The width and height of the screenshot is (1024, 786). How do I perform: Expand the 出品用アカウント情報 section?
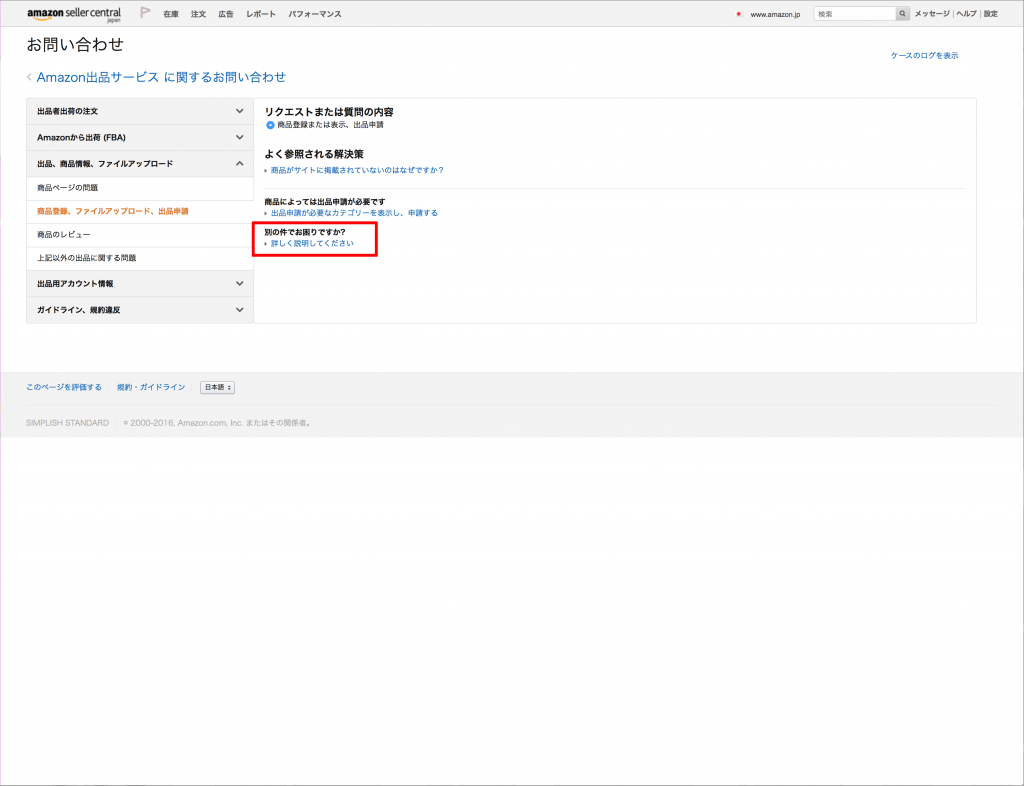coord(140,284)
